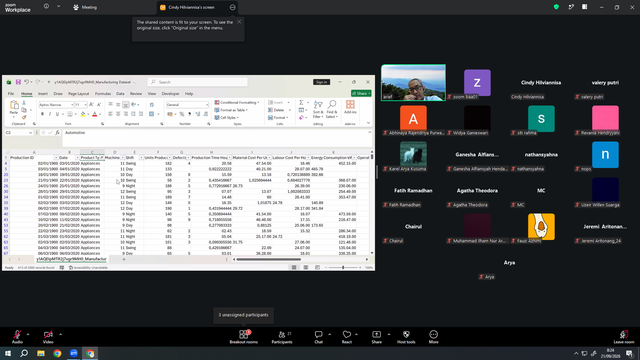The height and width of the screenshot is (360, 640).
Task: Click AutoSum sigma icon in Excel
Action: (x=301, y=102)
